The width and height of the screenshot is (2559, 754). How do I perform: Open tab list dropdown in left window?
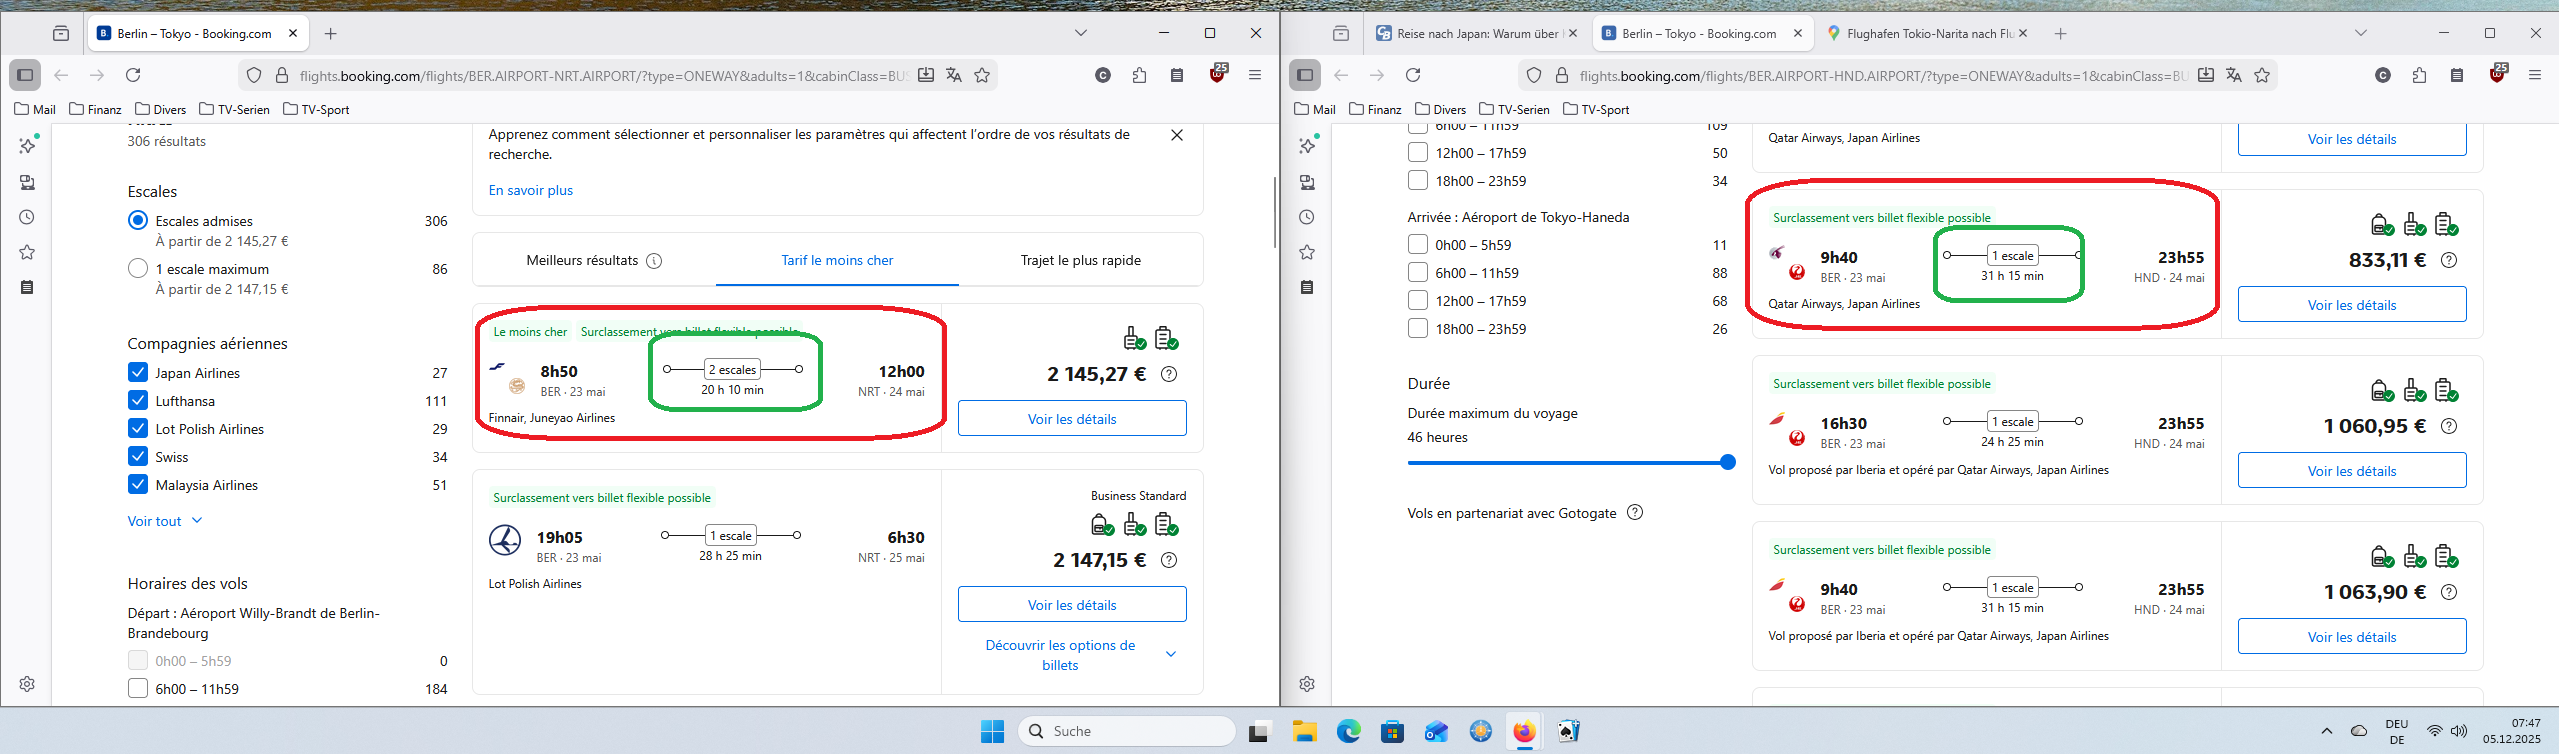tap(1081, 33)
